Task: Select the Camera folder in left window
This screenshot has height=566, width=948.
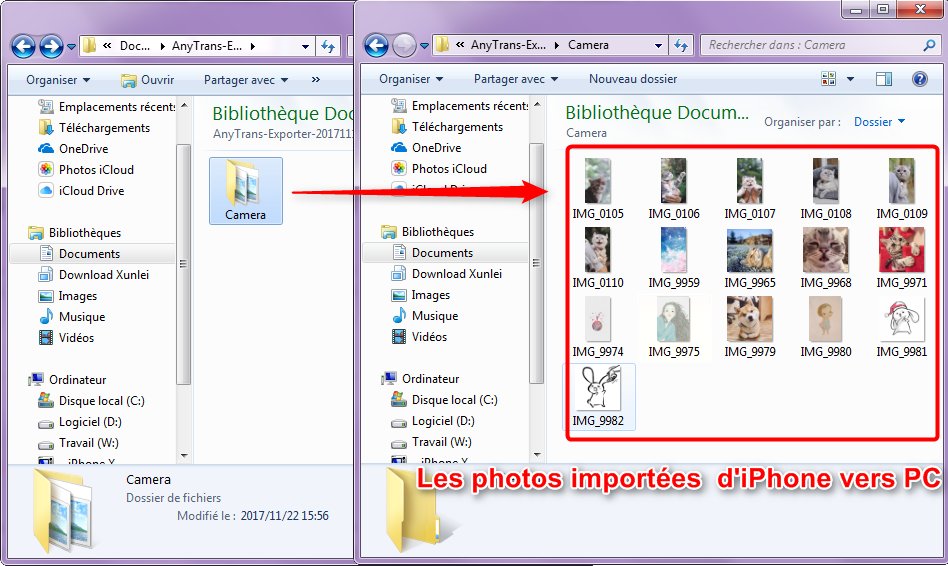Action: [x=245, y=190]
